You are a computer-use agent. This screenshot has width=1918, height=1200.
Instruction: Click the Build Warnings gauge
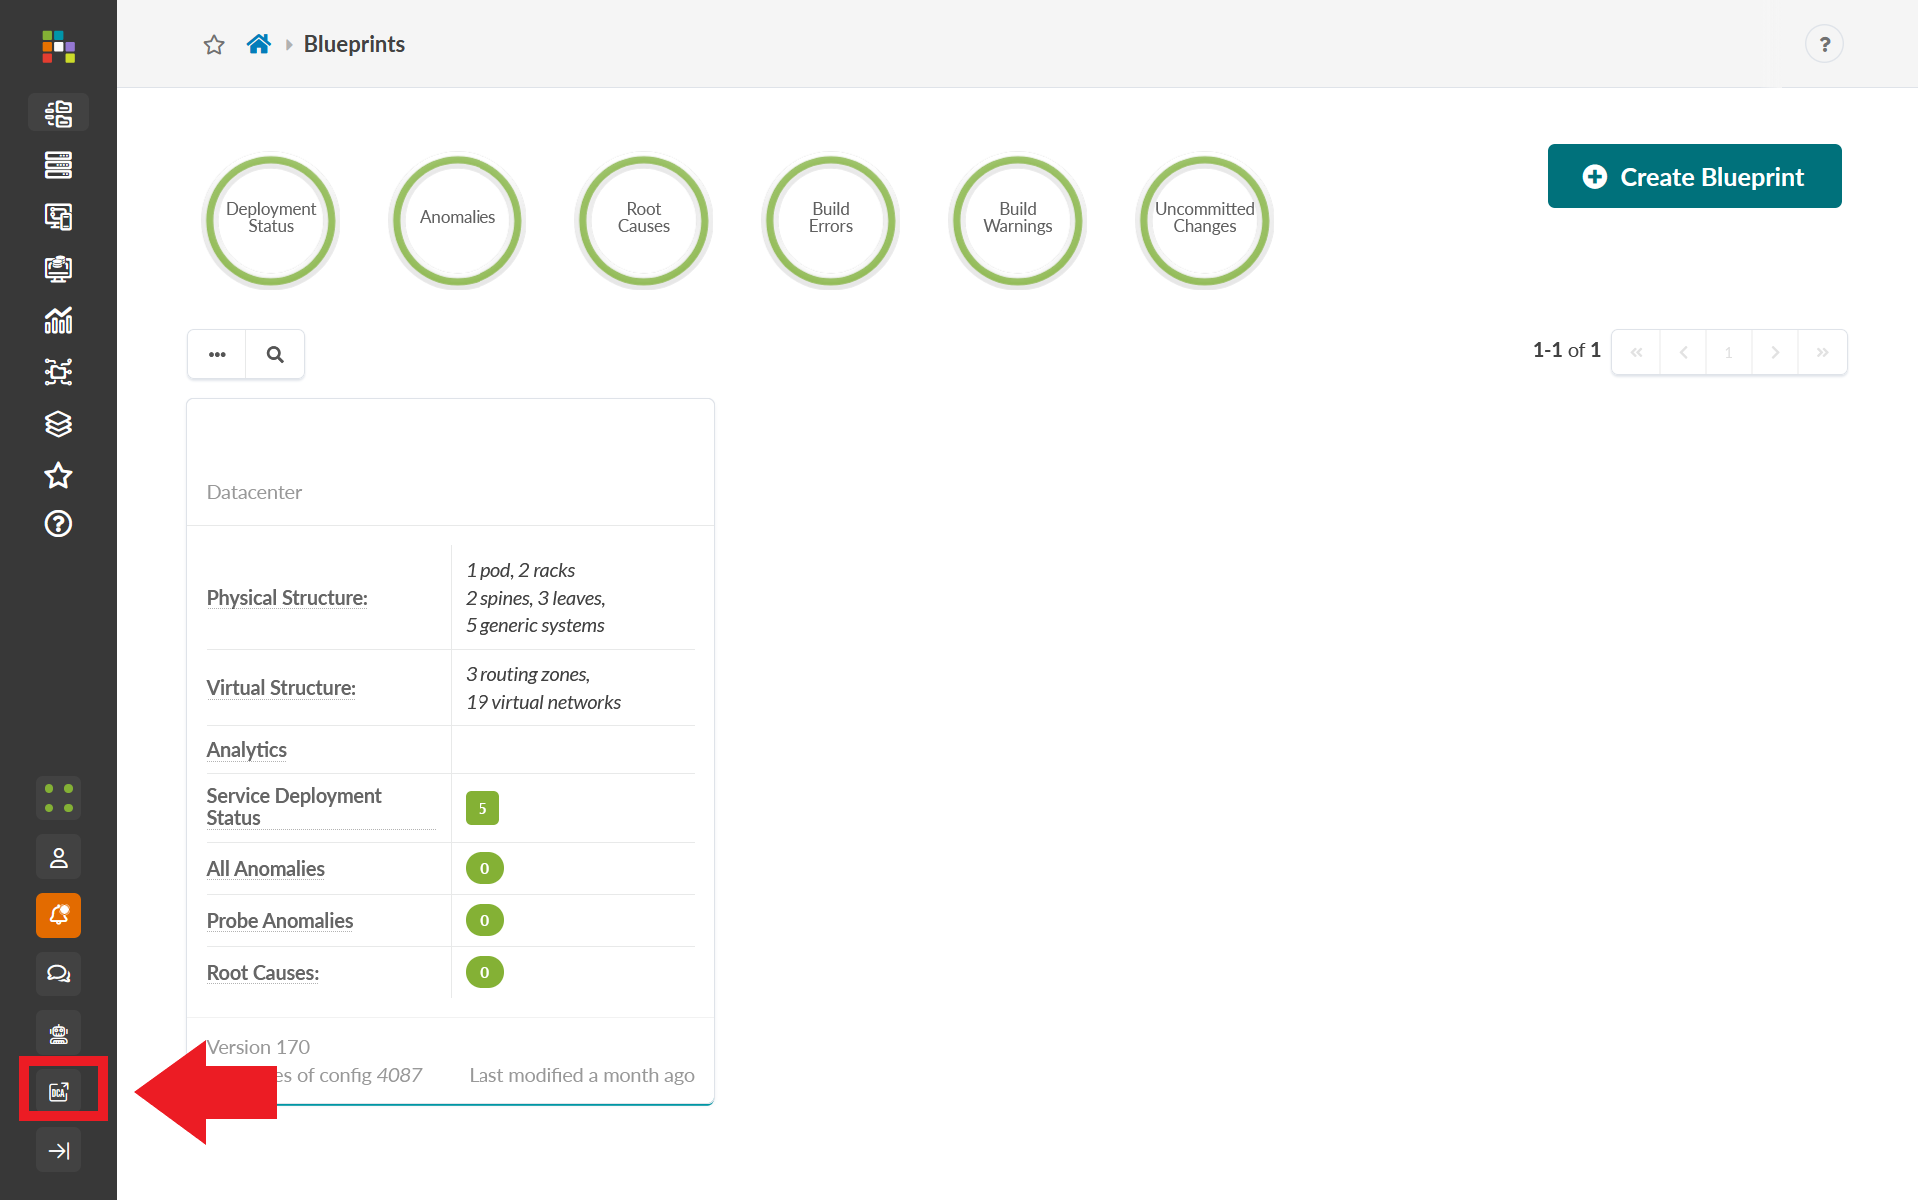(x=1018, y=221)
